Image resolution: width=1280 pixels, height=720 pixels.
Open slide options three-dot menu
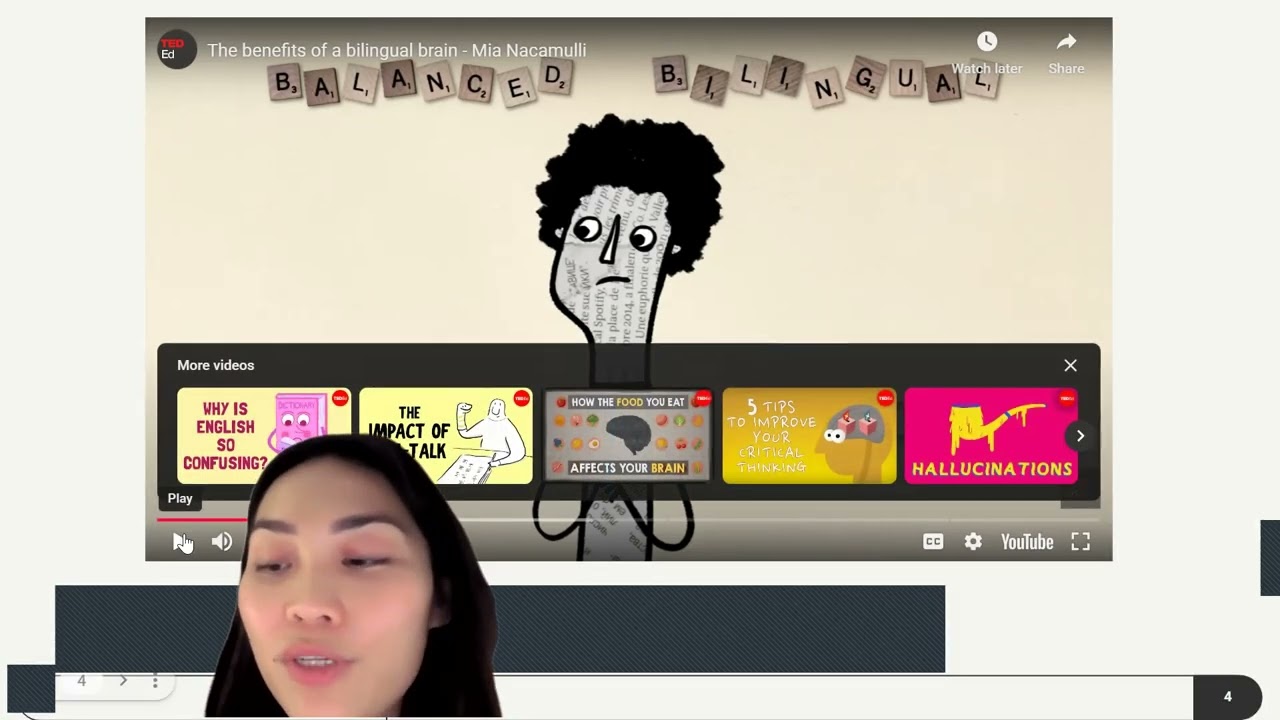click(x=155, y=681)
